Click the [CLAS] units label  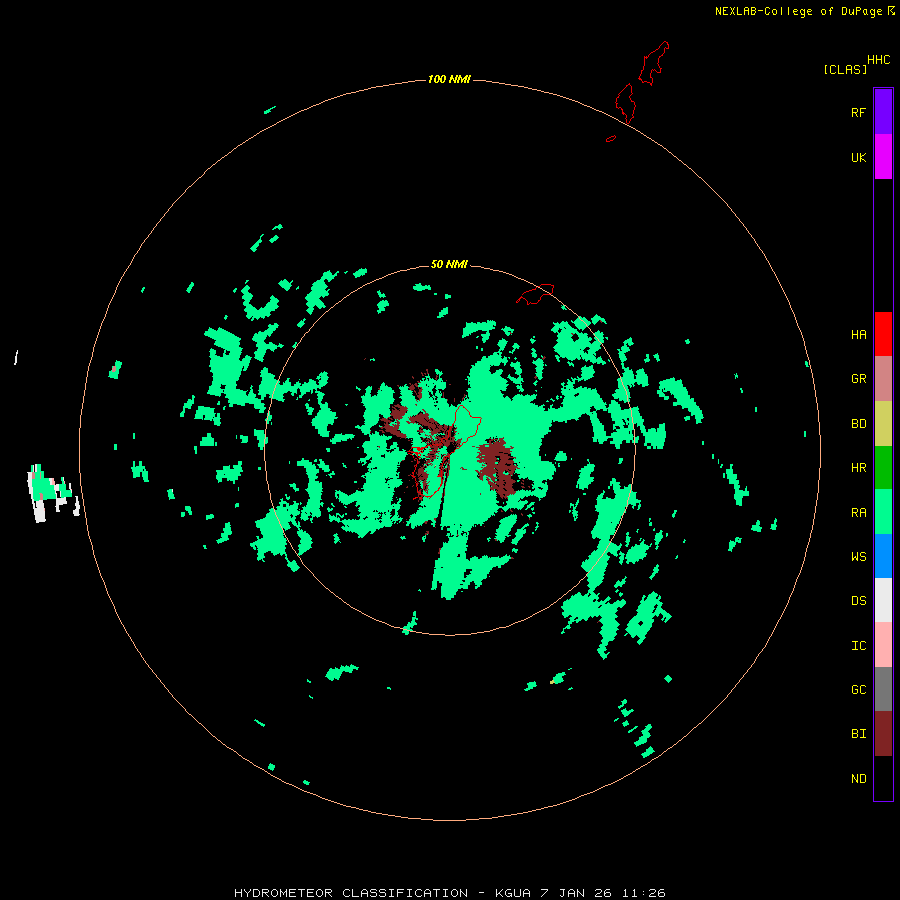pyautogui.click(x=845, y=69)
